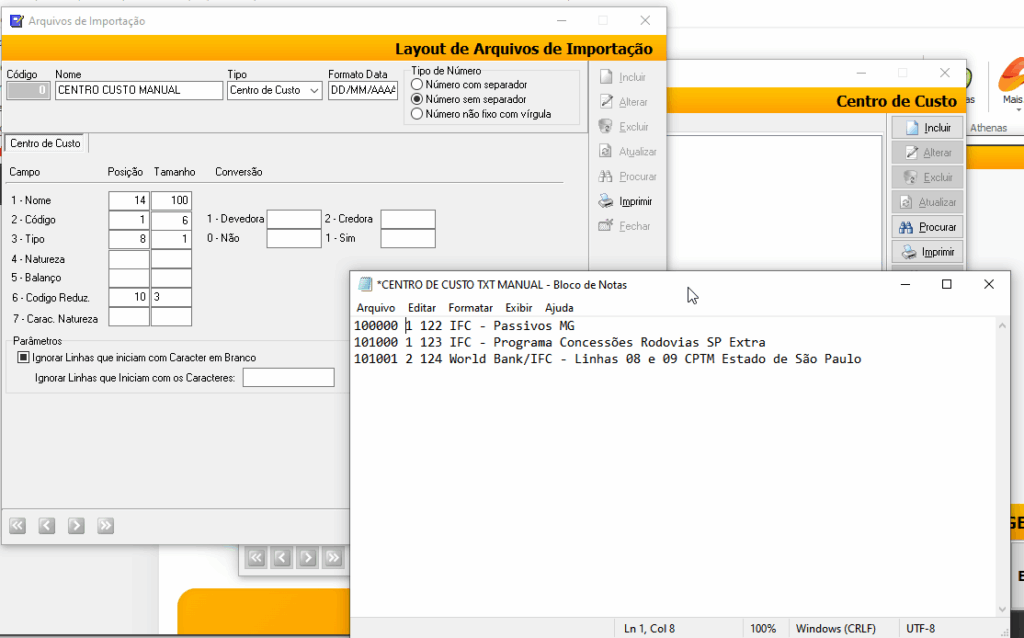1024x638 pixels.
Task: Click the Nome field 'CENTRO CUSTO MANUAL'
Action: [139, 90]
